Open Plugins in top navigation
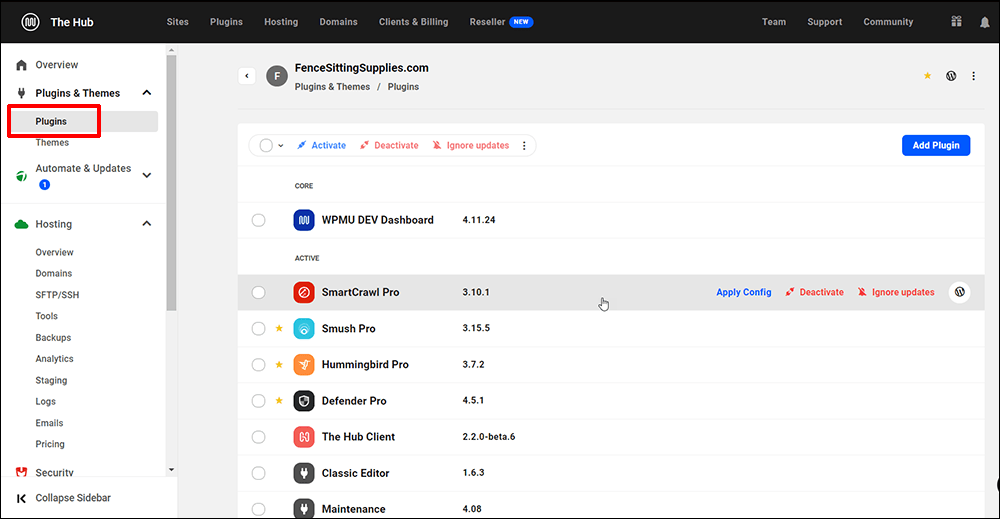This screenshot has height=519, width=1000. click(x=226, y=22)
